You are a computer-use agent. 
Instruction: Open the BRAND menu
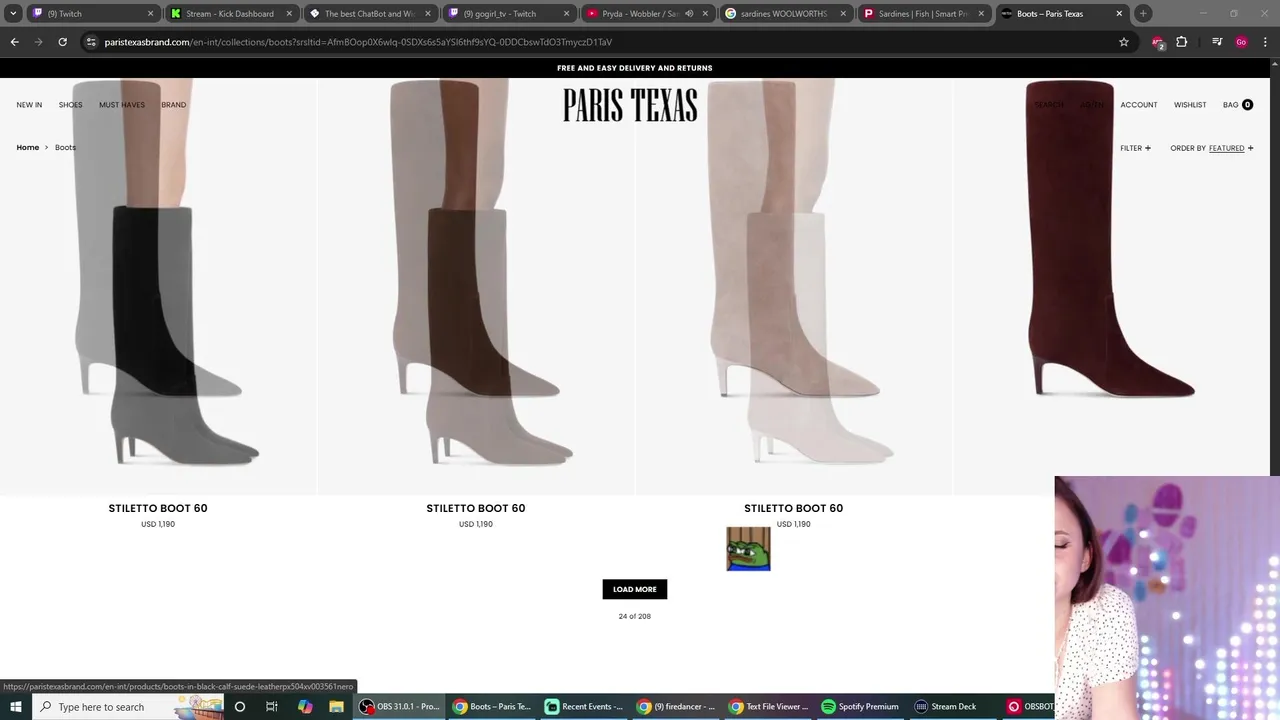174,105
